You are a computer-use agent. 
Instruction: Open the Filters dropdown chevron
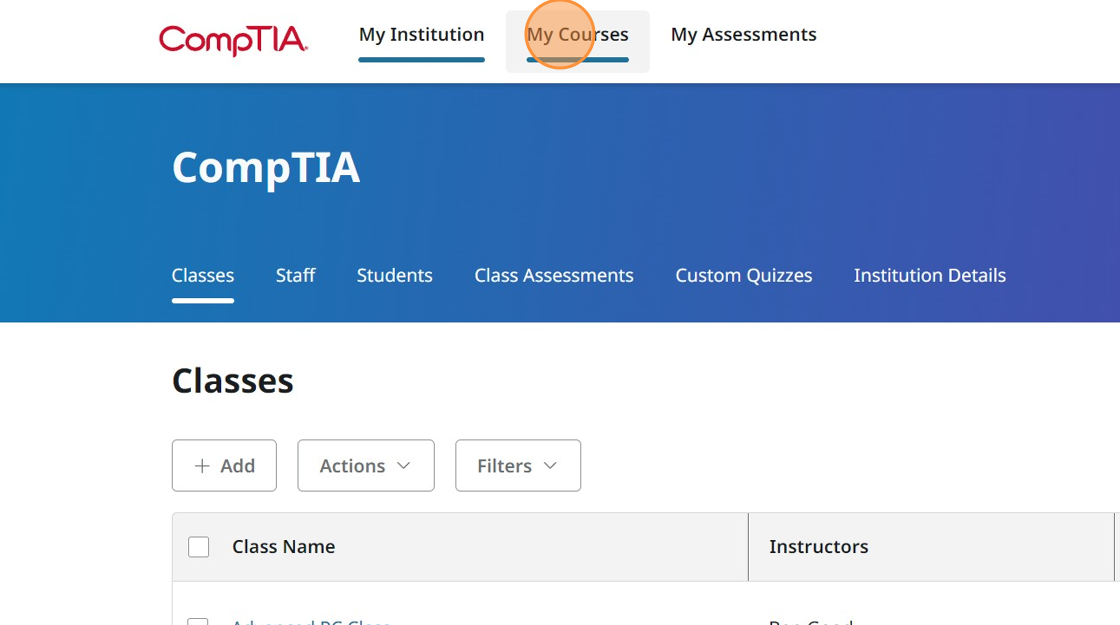click(x=551, y=465)
